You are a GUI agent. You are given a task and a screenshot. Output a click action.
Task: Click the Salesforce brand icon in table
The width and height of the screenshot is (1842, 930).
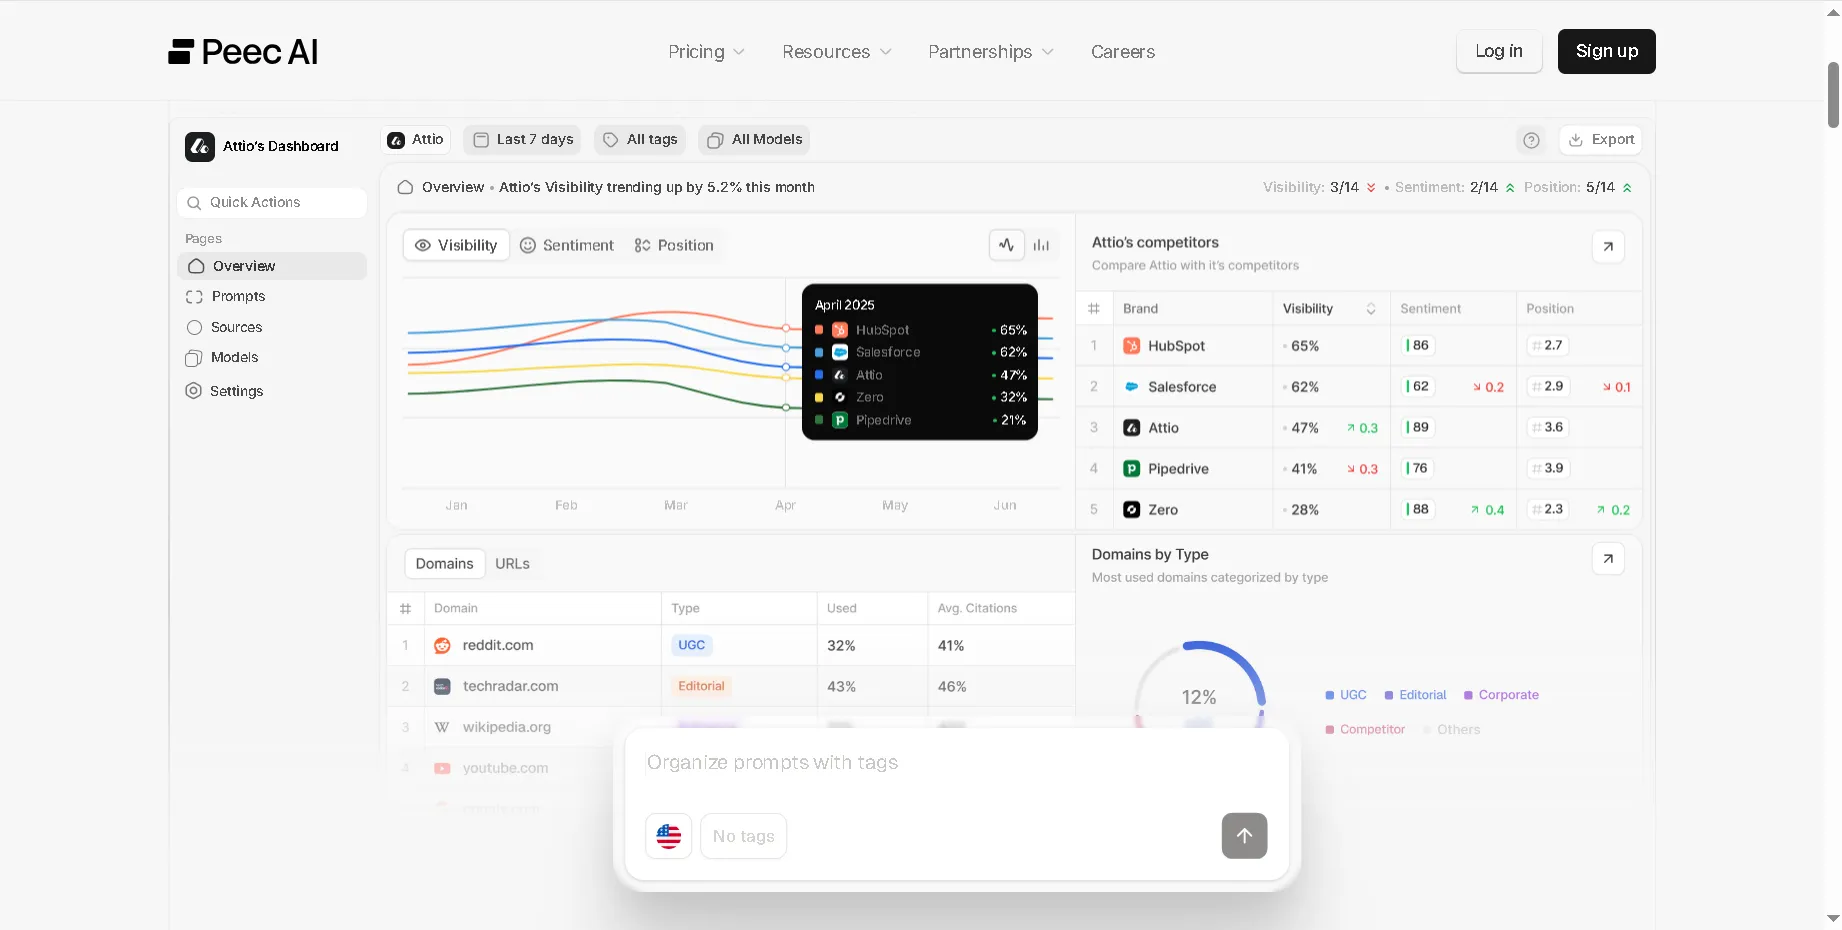click(x=1132, y=387)
